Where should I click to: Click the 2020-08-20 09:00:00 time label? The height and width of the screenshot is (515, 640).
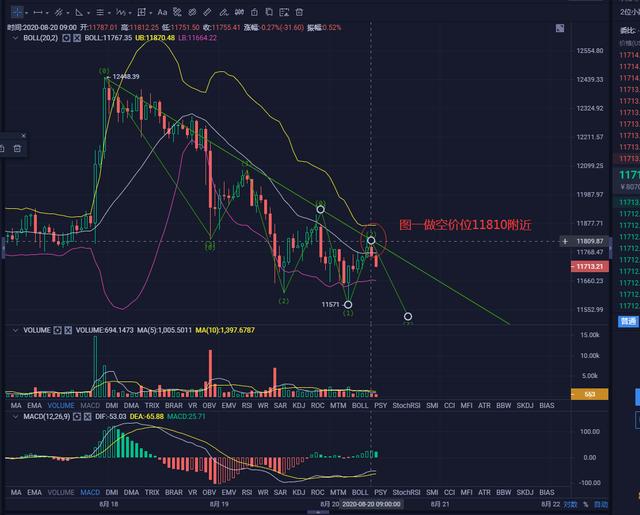[371, 504]
